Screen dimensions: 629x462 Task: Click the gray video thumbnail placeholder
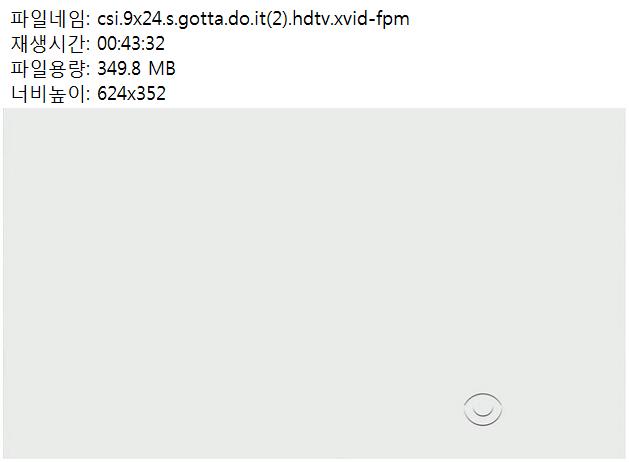point(314,283)
